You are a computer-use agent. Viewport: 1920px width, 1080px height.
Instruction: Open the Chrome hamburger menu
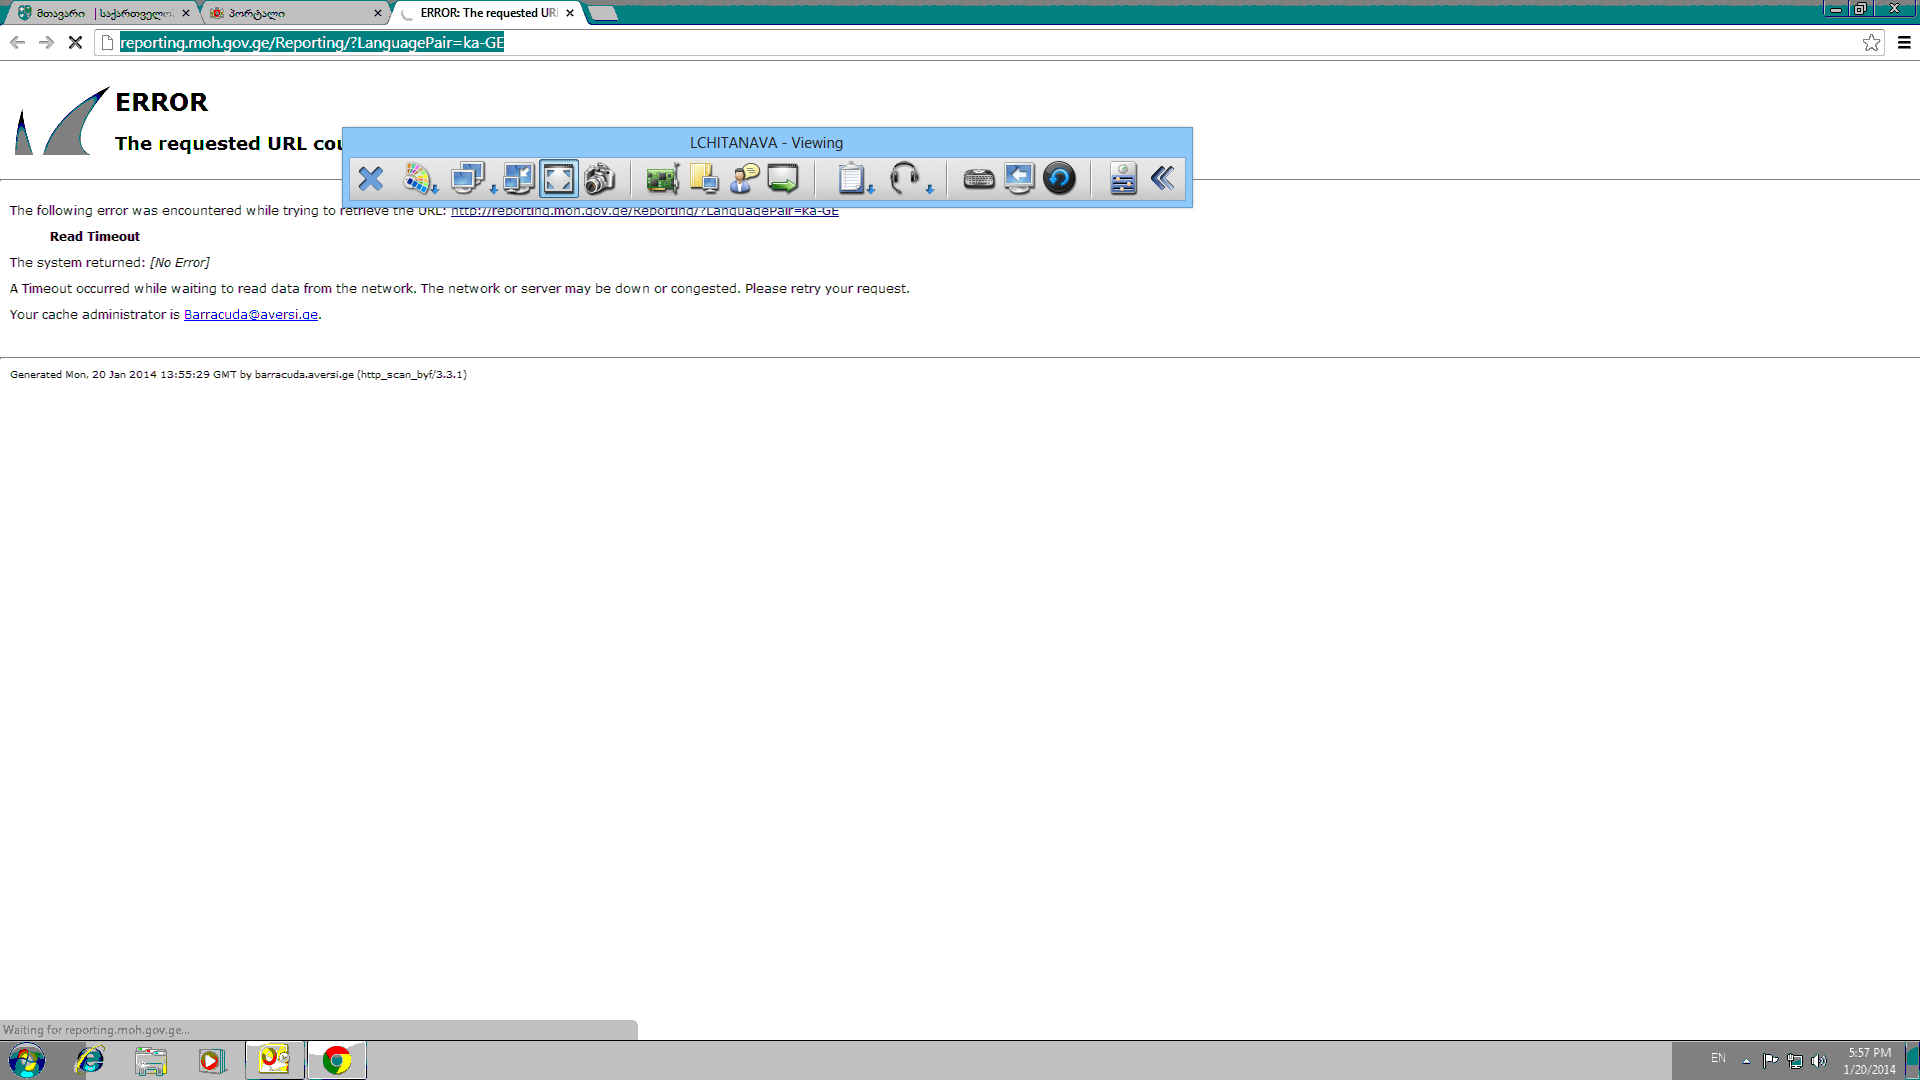[x=1904, y=43]
